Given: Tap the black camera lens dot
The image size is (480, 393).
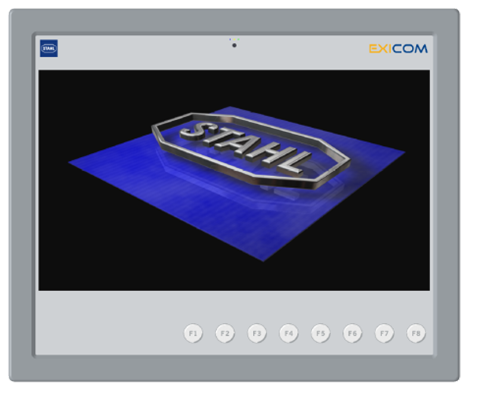Looking at the screenshot, I should (x=234, y=45).
